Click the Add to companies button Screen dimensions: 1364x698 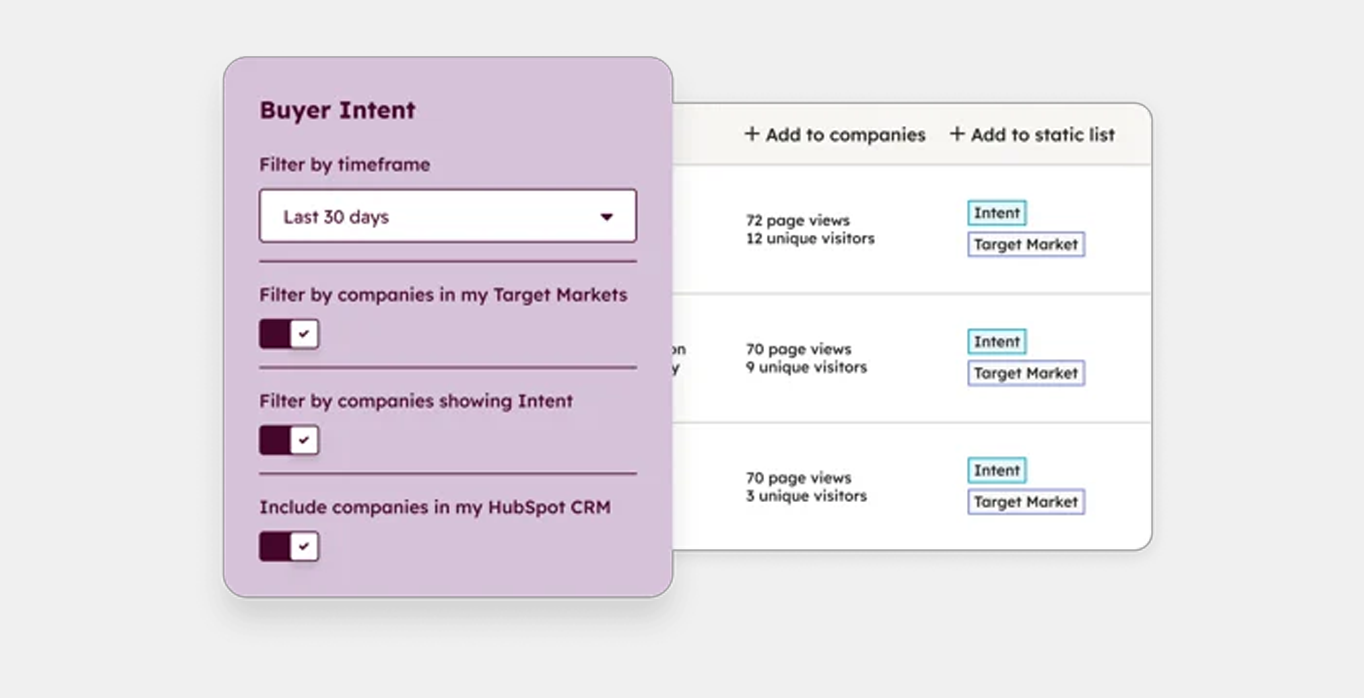835,134
